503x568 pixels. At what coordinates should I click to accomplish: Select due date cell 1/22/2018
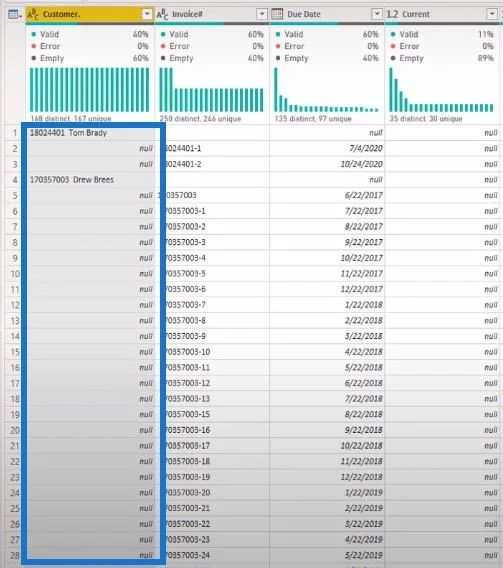pyautogui.click(x=327, y=305)
